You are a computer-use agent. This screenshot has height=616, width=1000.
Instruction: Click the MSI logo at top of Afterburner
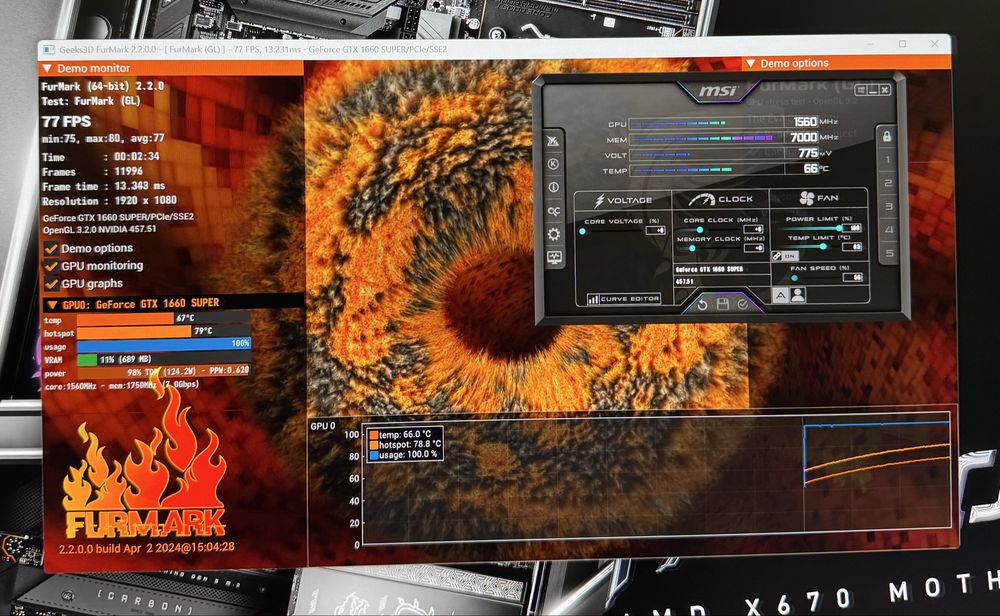click(718, 91)
